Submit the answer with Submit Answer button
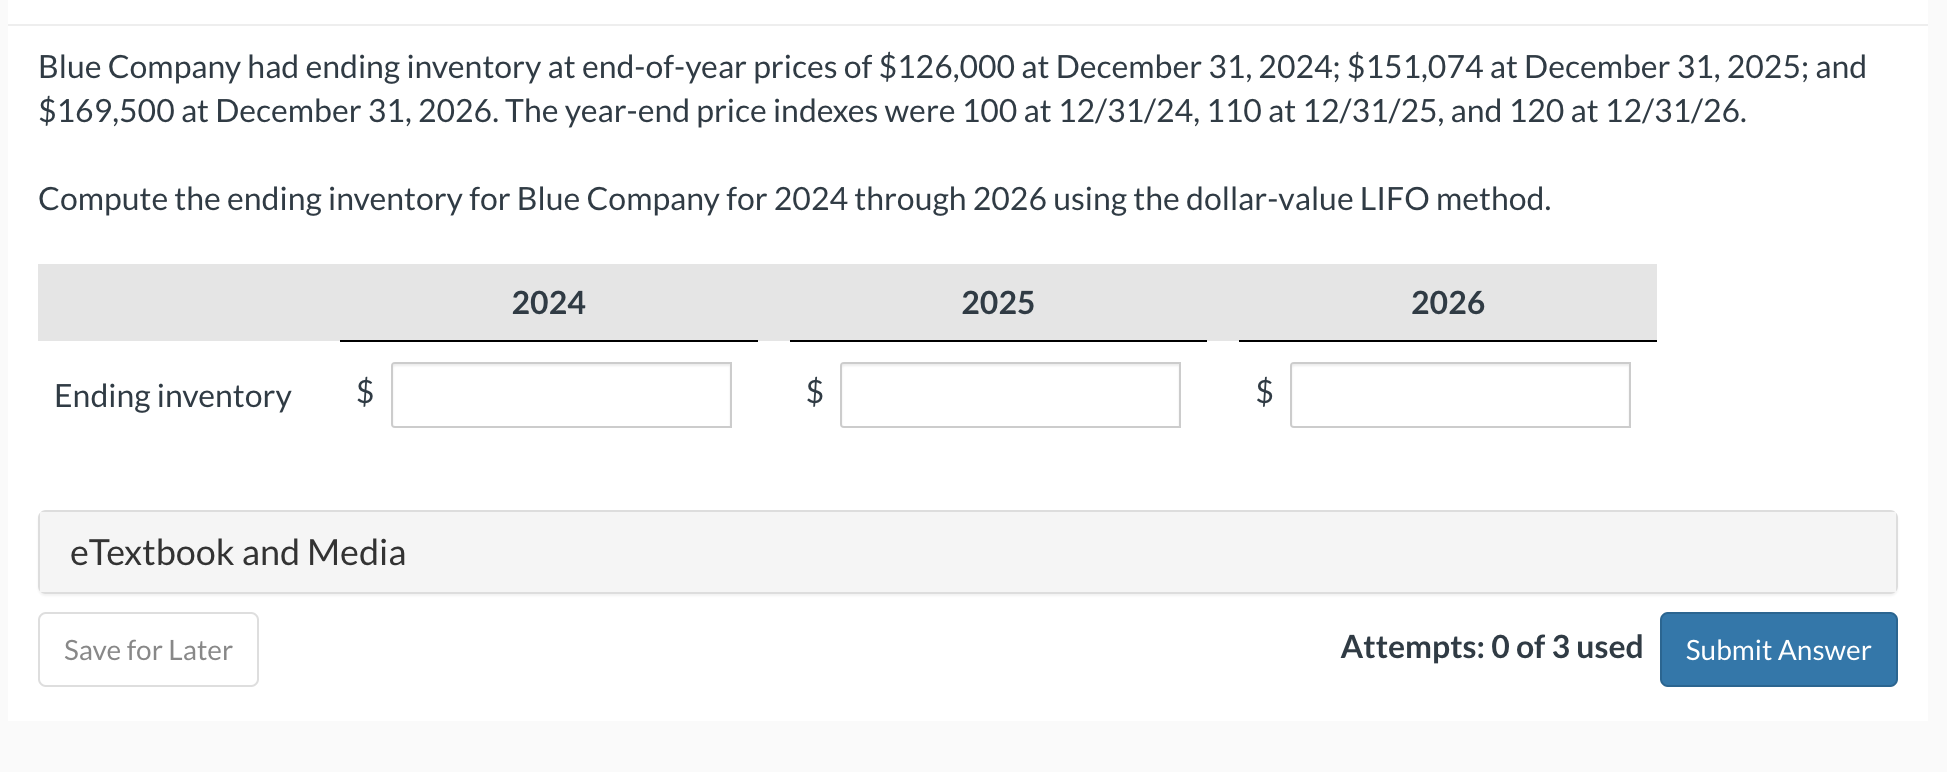The height and width of the screenshot is (772, 1947). 1777,650
